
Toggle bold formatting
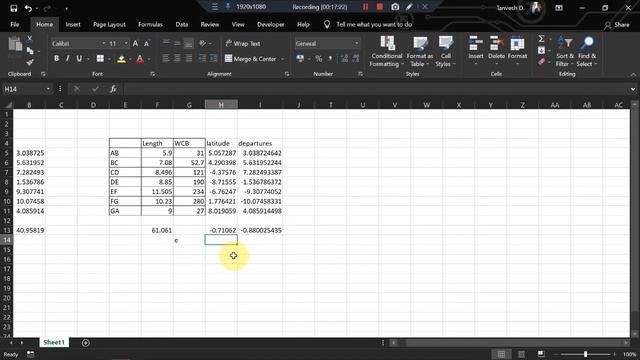[56, 59]
